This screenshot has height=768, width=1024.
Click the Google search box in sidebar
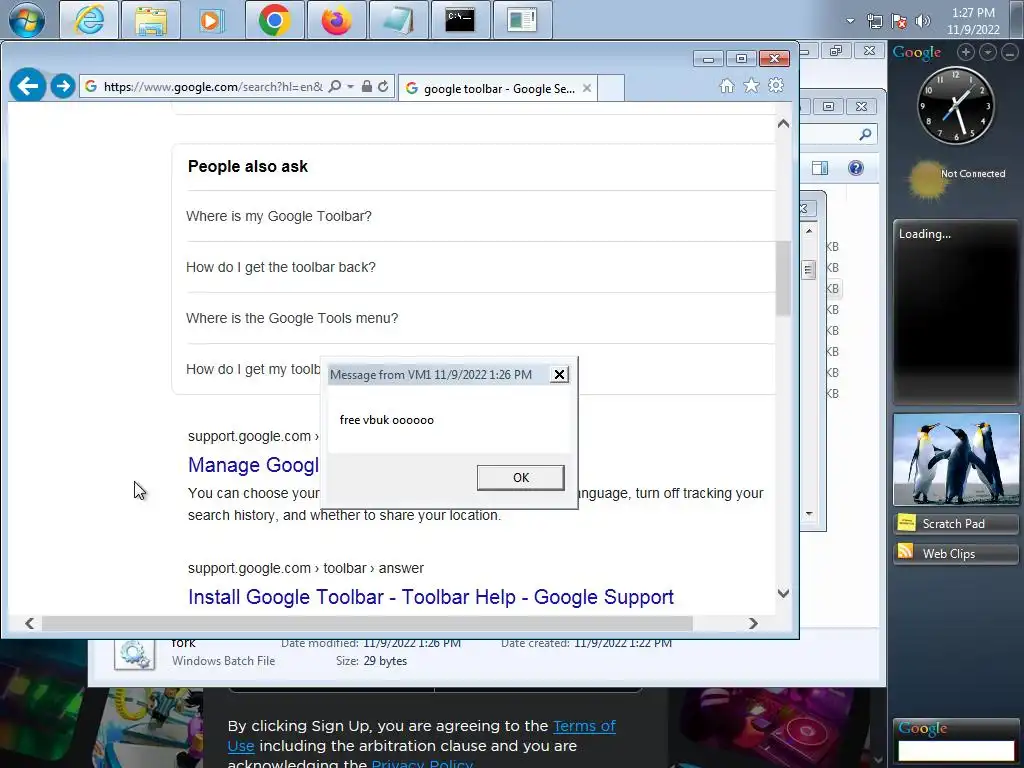(x=956, y=750)
